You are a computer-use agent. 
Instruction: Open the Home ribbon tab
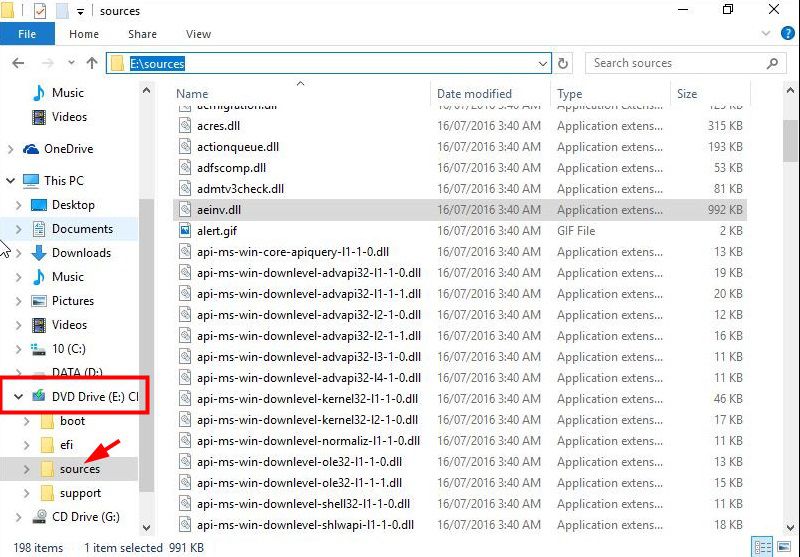point(84,34)
